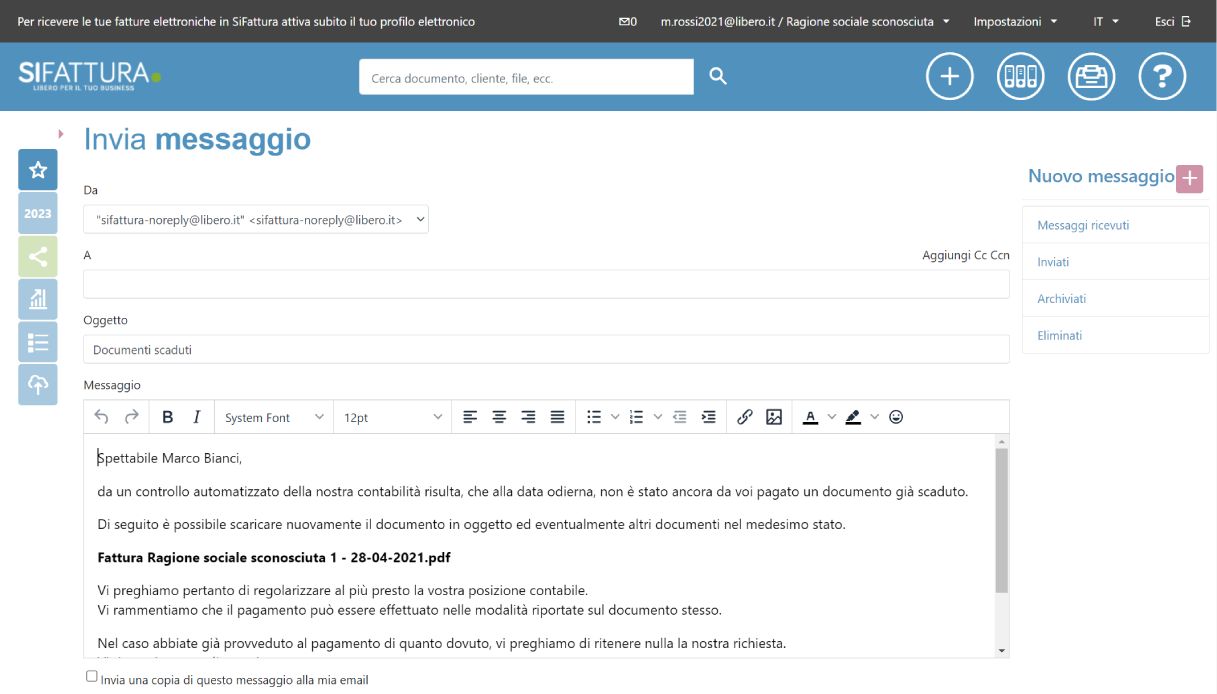Center align the text
This screenshot has height=694, width=1217.
pos(499,417)
